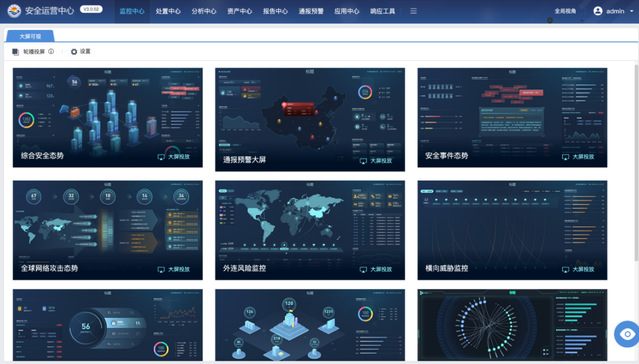
Task: Open the hamburger menu in navigation bar
Action: coord(413,11)
